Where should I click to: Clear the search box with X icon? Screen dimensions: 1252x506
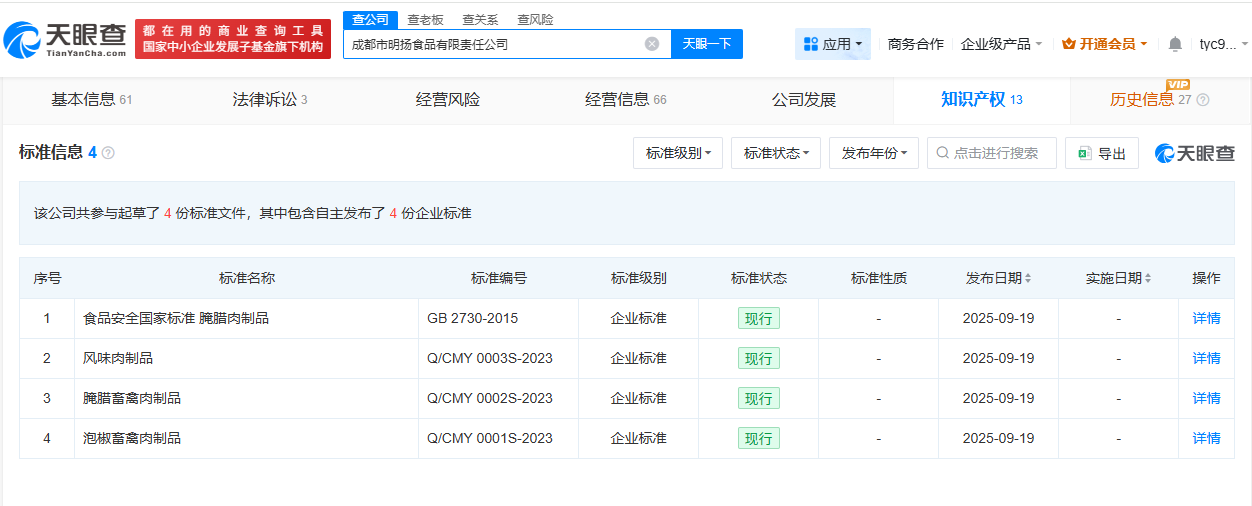(x=652, y=44)
